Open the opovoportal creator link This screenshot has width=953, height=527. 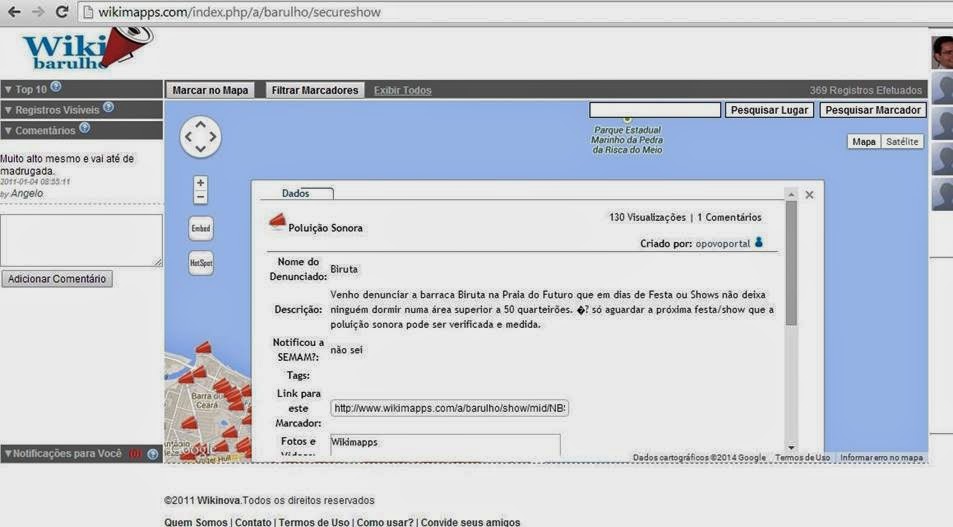click(x=723, y=244)
